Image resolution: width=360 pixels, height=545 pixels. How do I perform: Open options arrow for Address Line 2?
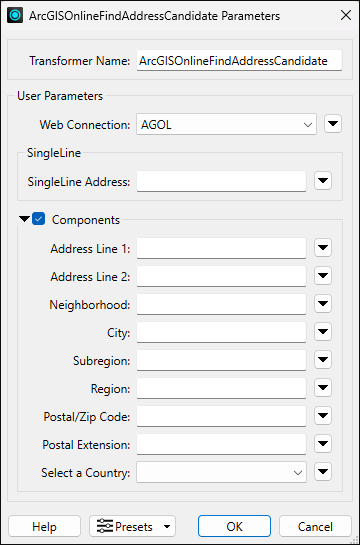(323, 276)
